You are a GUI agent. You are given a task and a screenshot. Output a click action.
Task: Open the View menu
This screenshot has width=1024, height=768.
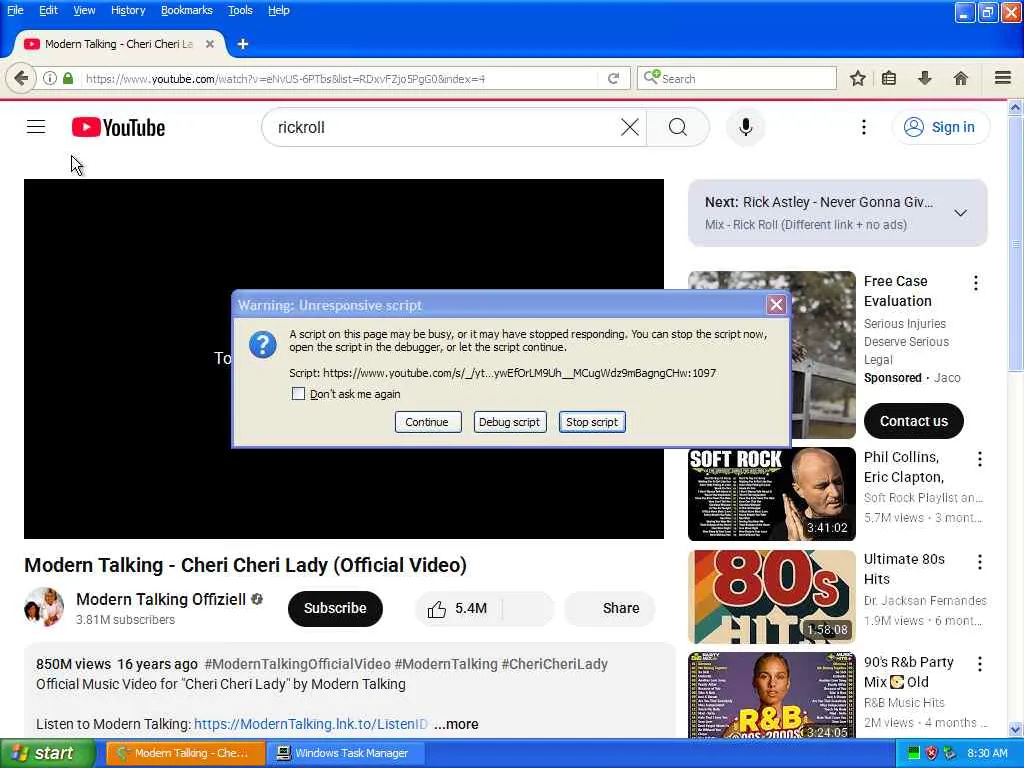point(84,10)
